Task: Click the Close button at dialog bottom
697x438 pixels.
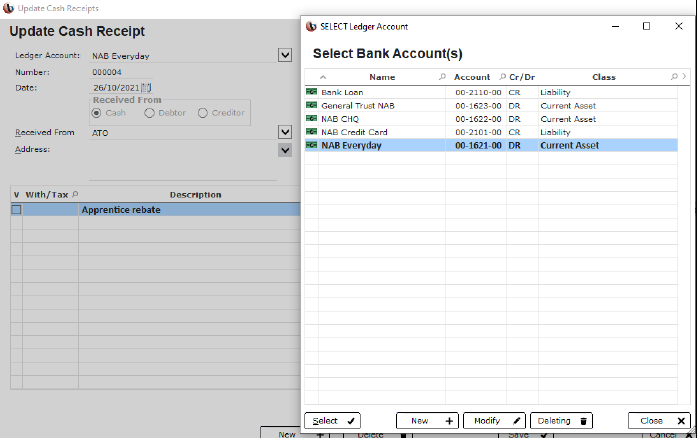Action: click(x=659, y=421)
